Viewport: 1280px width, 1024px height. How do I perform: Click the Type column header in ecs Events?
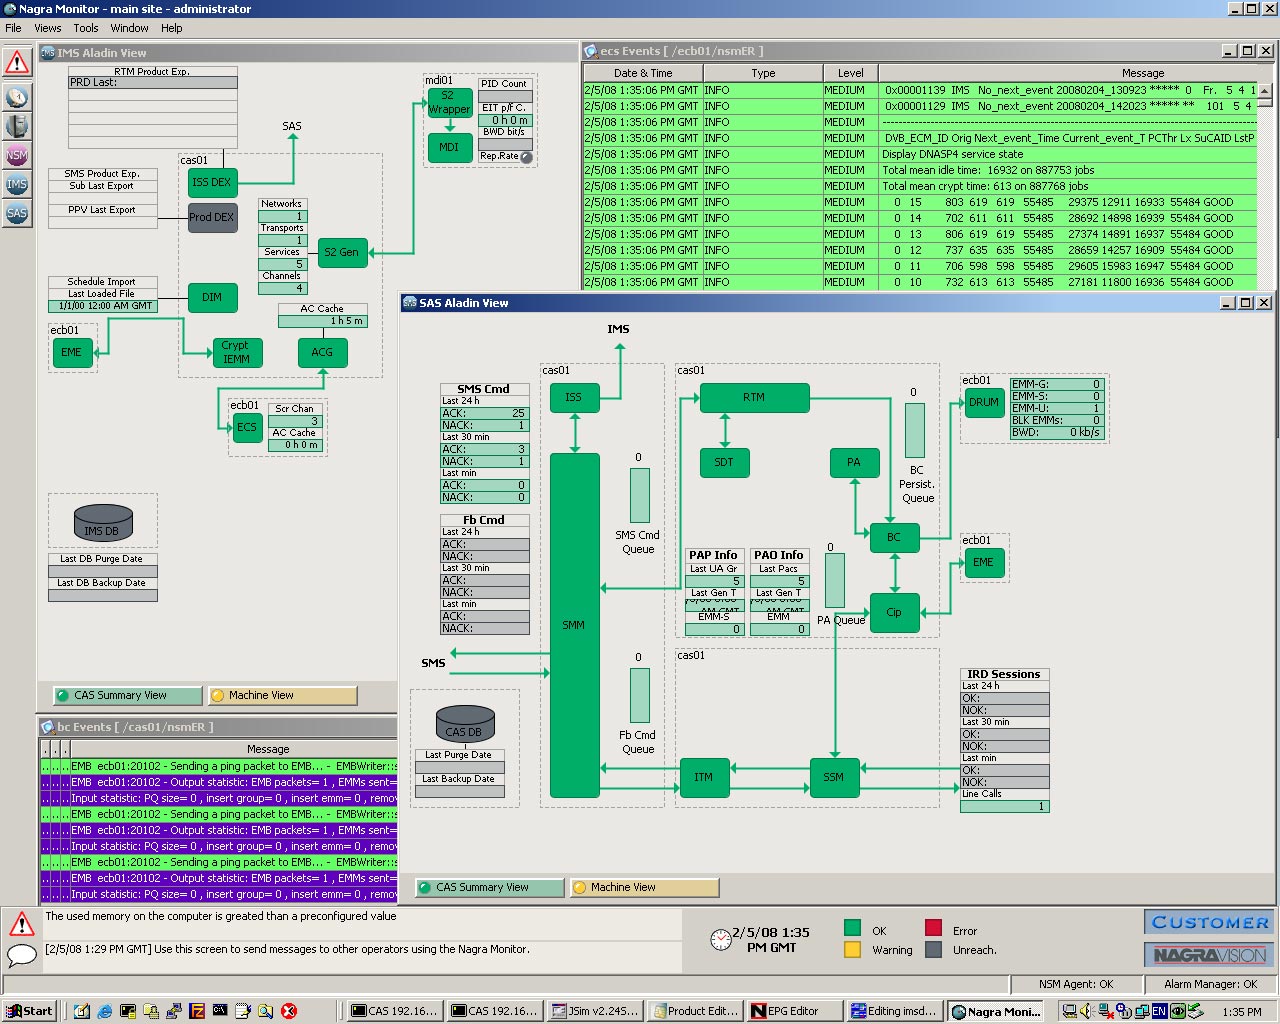[763, 73]
